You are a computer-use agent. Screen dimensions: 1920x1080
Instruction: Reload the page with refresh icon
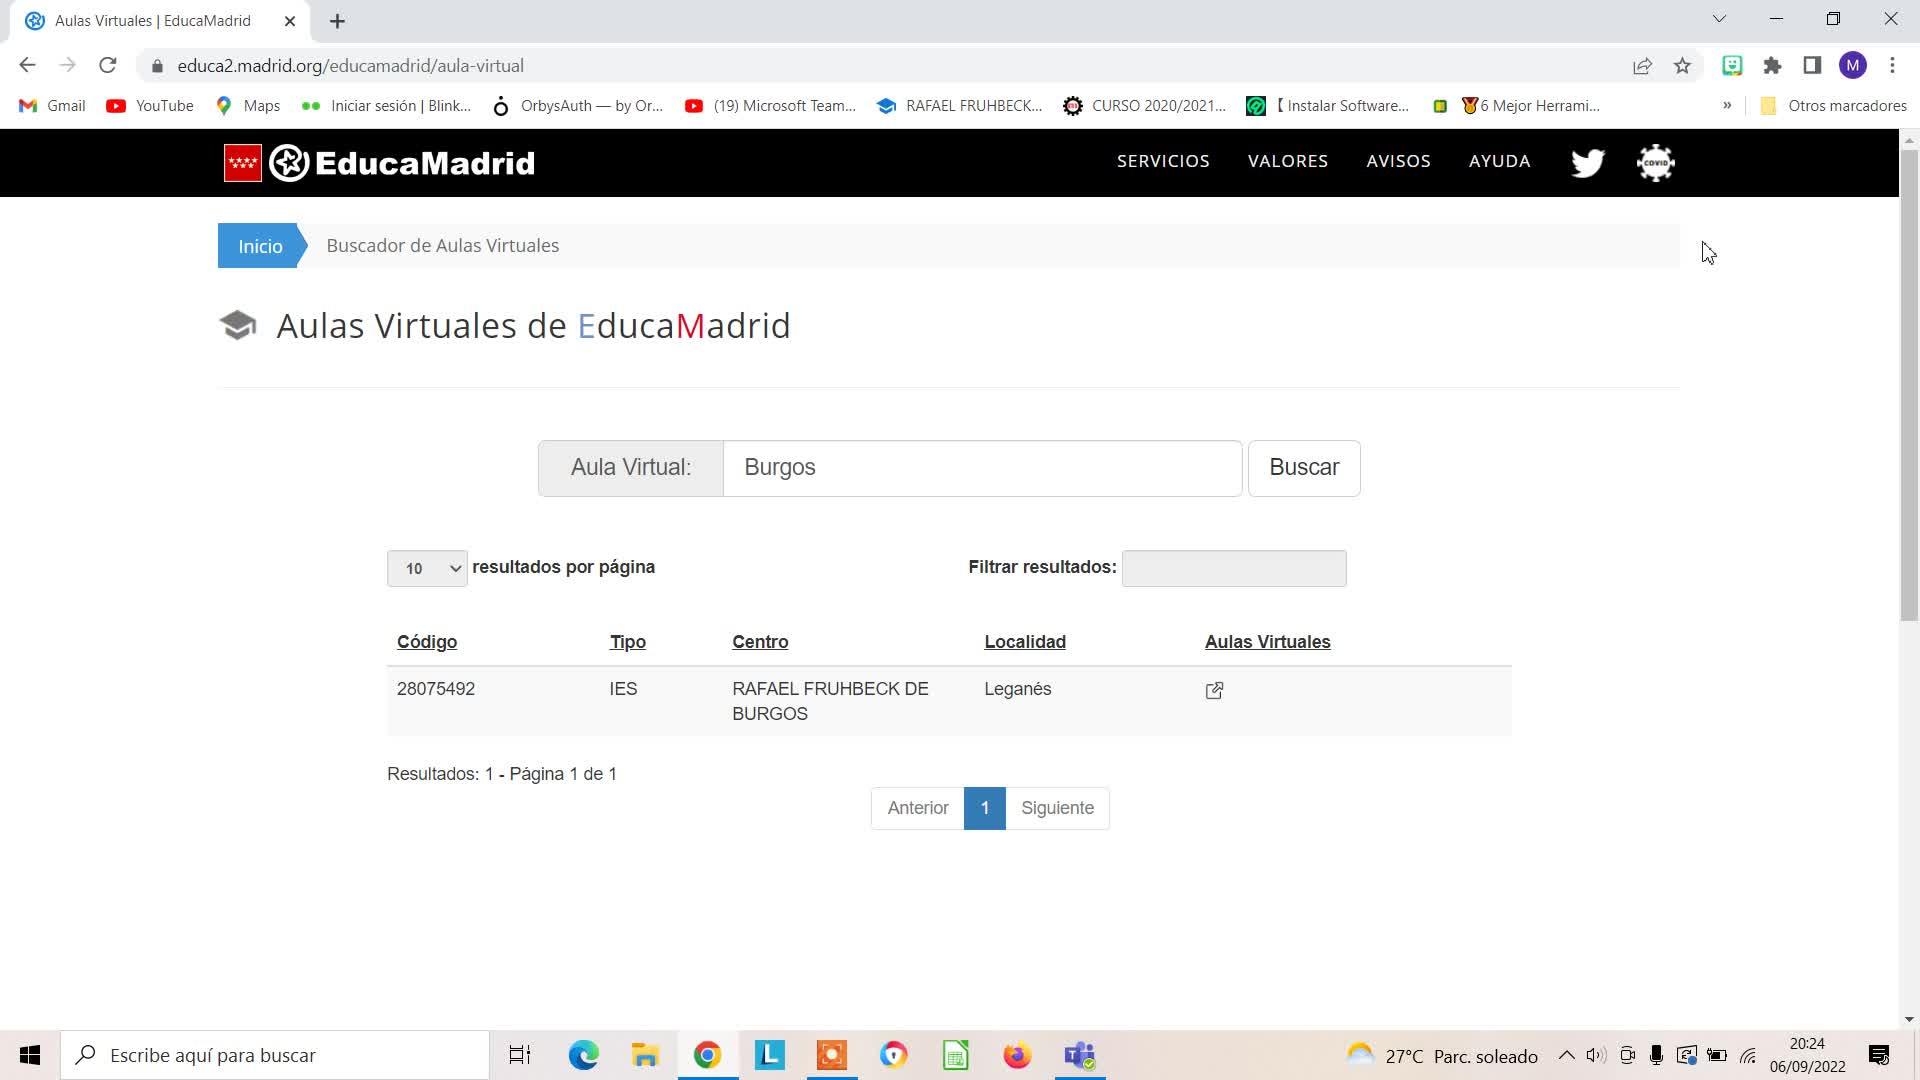[x=108, y=66]
